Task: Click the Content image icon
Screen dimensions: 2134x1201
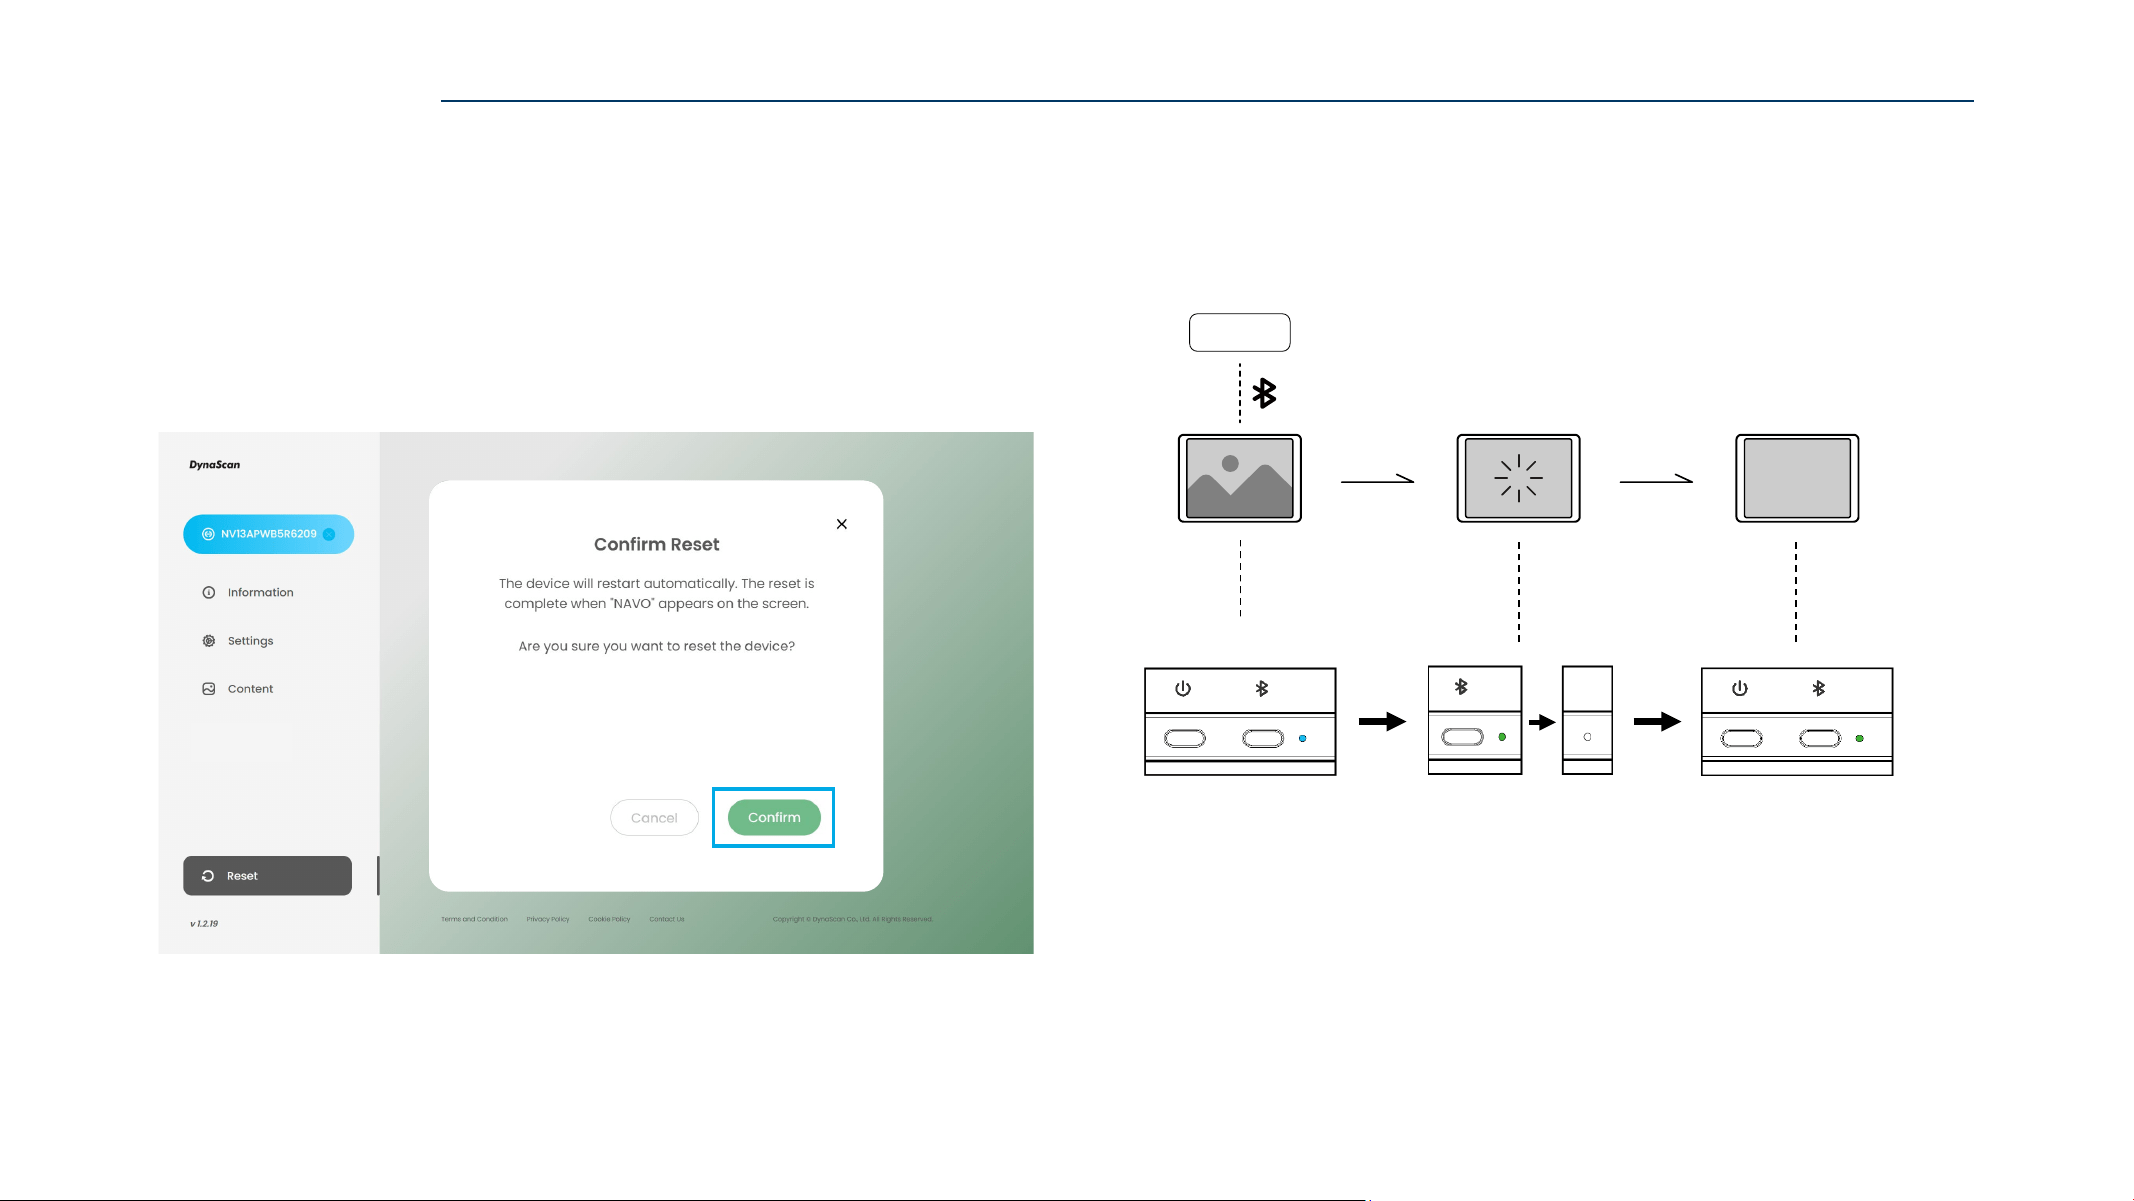Action: click(209, 689)
